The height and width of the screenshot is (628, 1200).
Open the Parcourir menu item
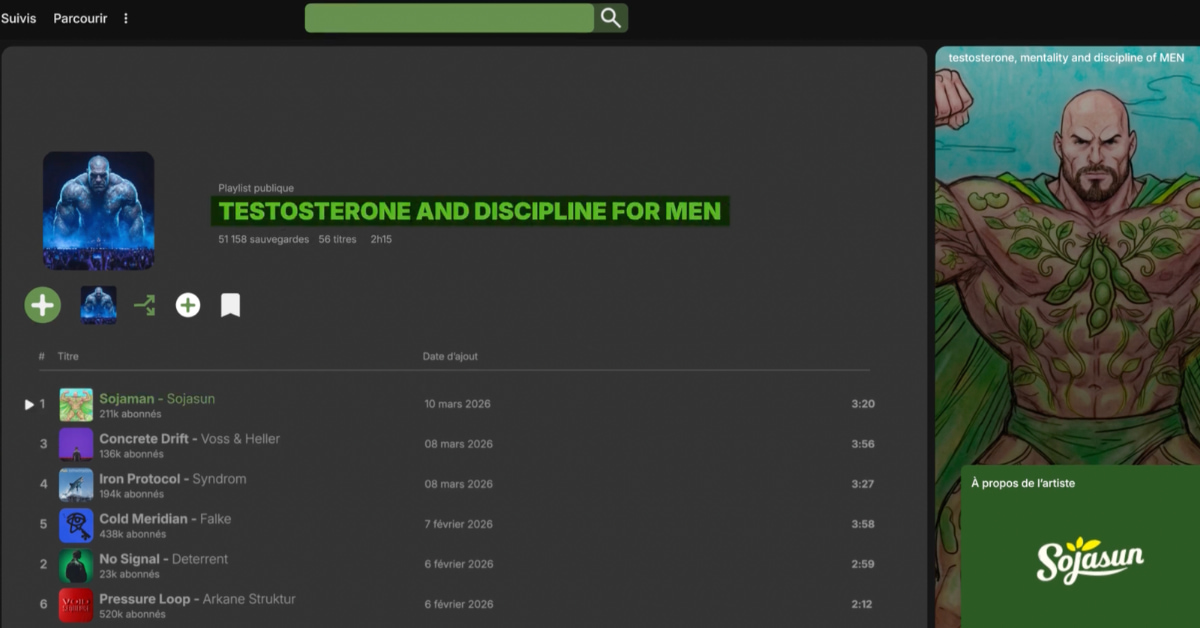[80, 18]
